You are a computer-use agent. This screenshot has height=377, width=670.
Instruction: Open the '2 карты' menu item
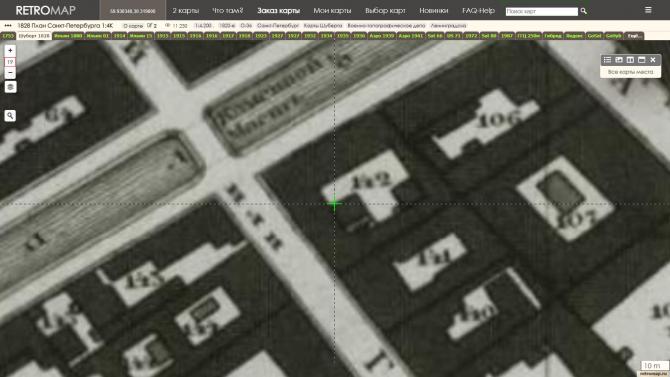[x=185, y=10]
